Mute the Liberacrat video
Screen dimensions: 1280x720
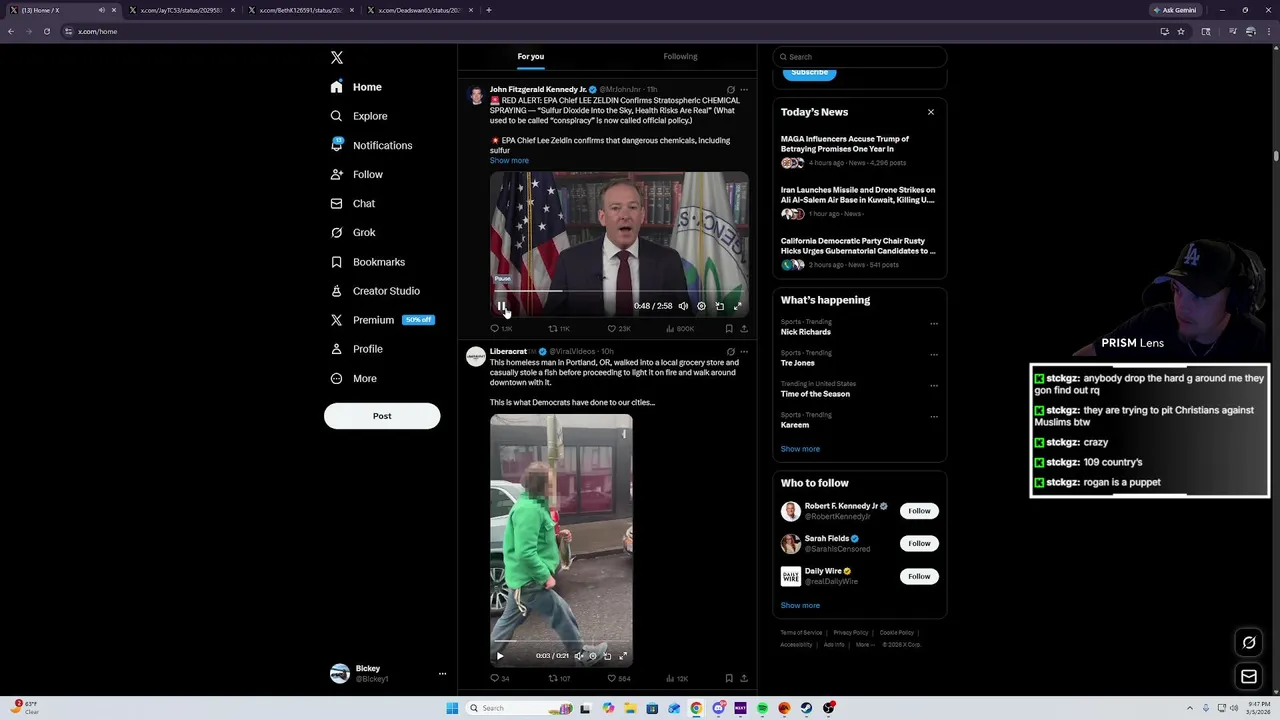pos(578,656)
